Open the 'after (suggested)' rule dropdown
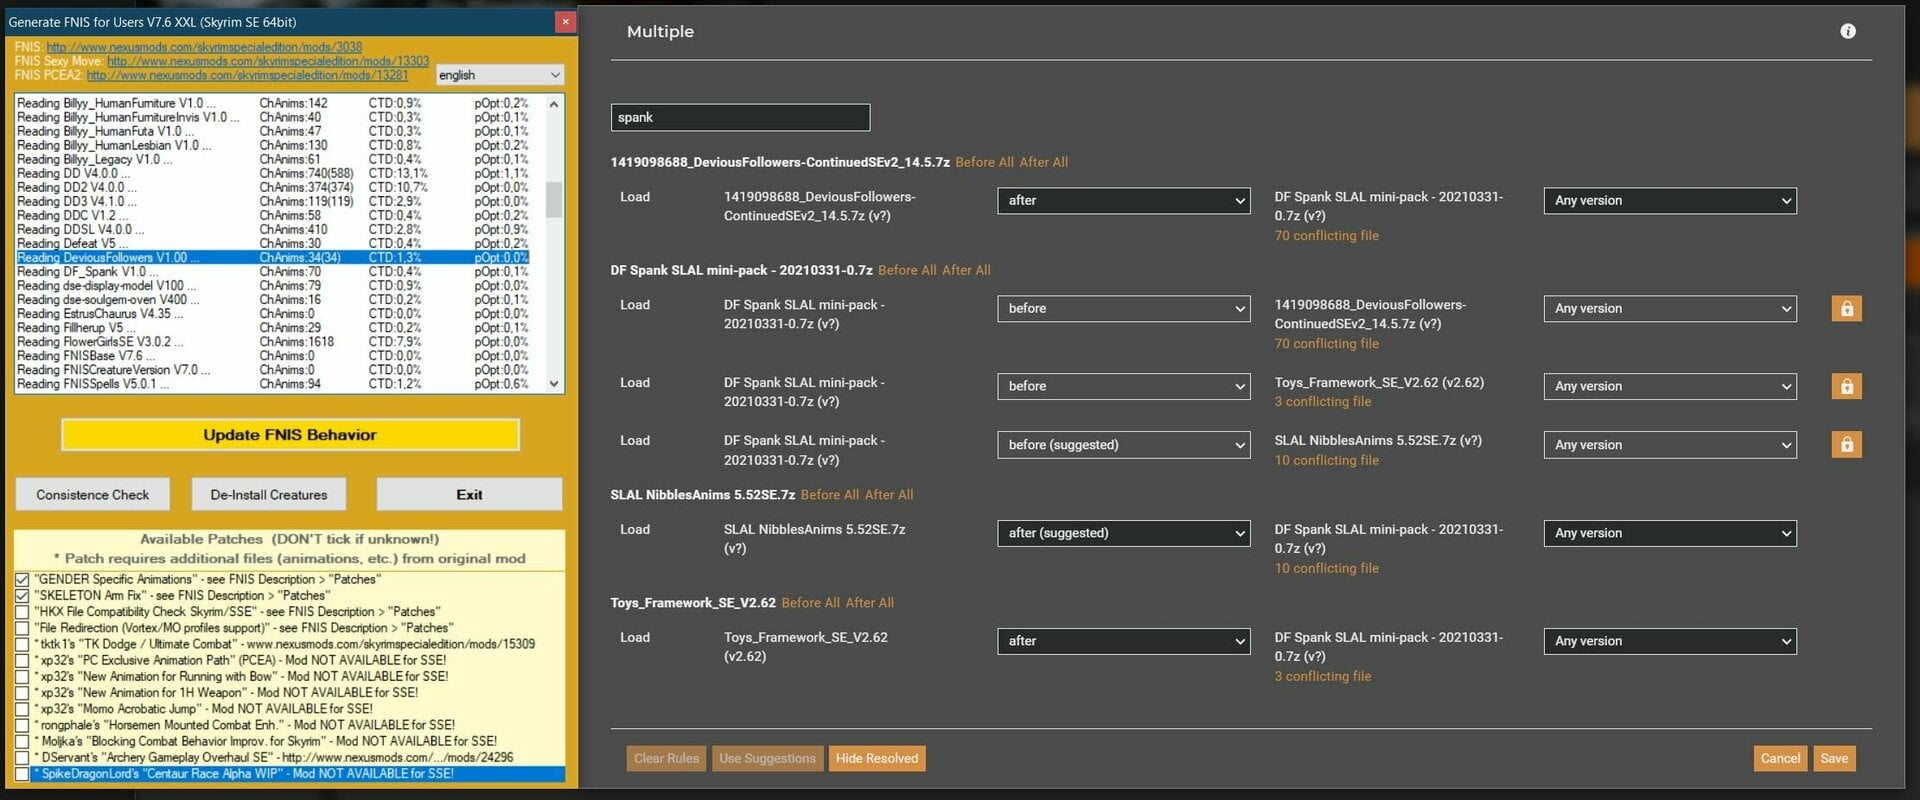The image size is (1920, 800). (1123, 533)
